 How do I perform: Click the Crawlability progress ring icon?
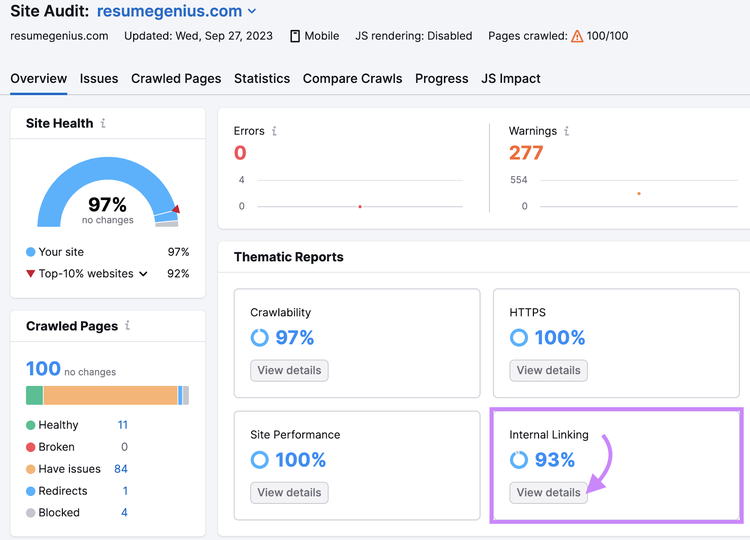click(x=260, y=338)
